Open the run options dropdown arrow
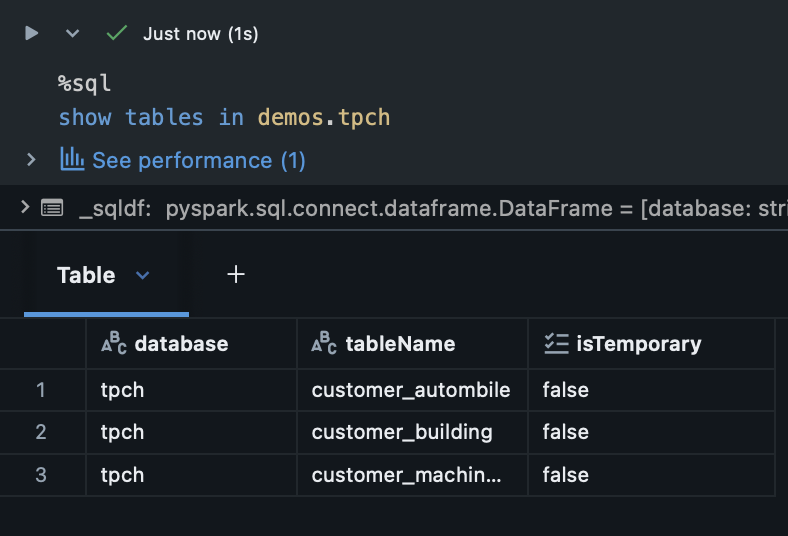The width and height of the screenshot is (788, 536). click(72, 33)
